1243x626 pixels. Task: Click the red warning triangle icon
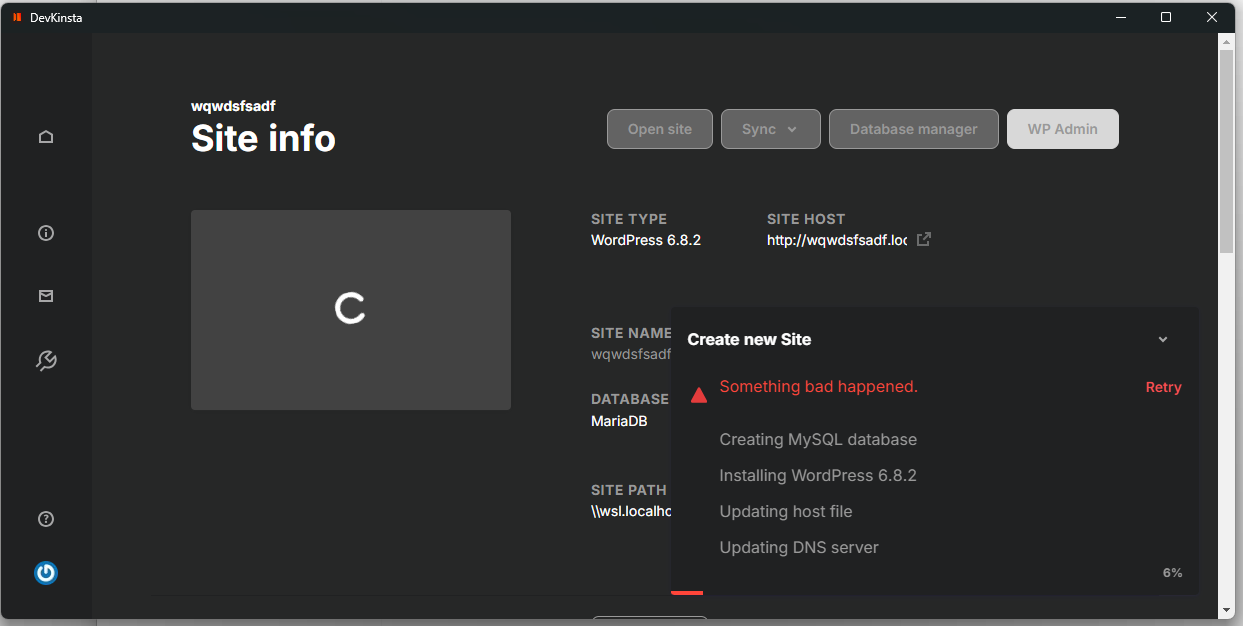699,395
